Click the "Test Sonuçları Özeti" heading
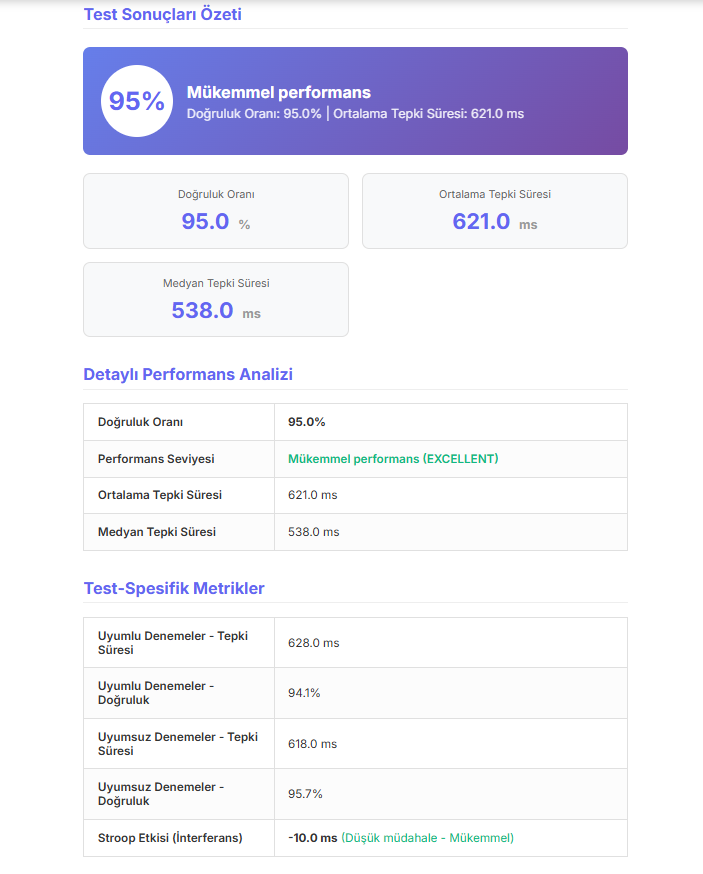This screenshot has width=703, height=874. (x=162, y=14)
